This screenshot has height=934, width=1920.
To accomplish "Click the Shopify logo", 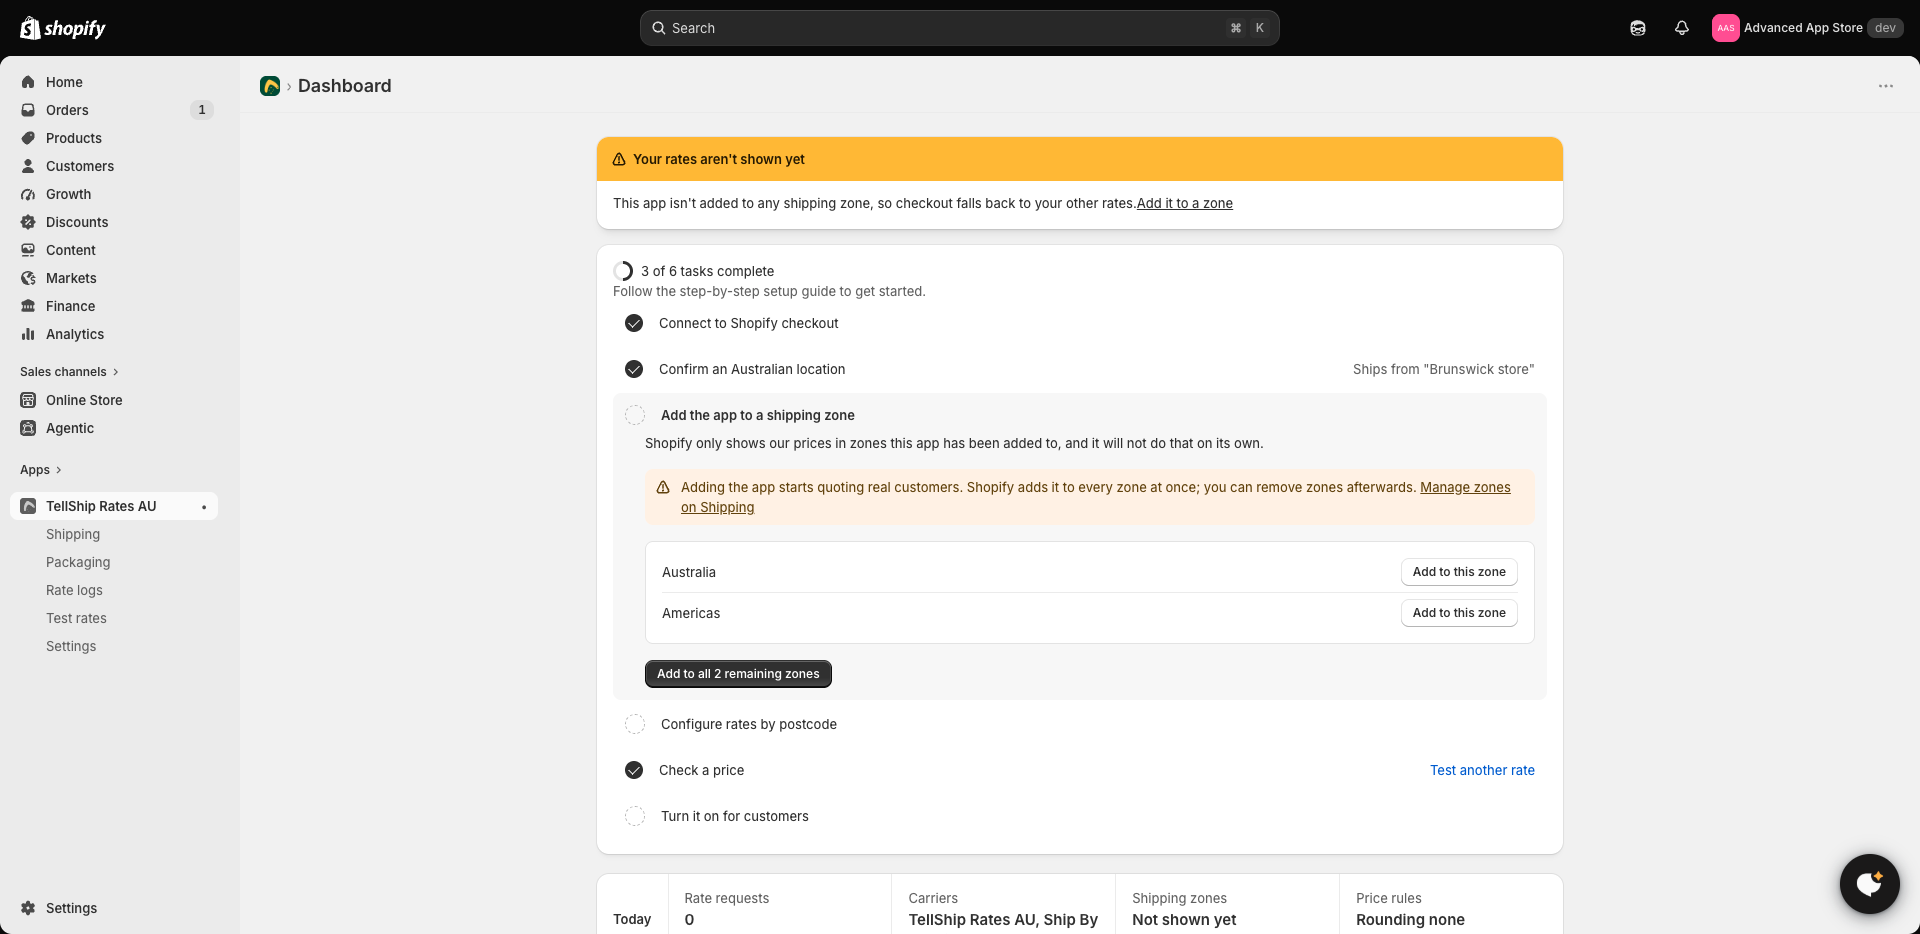I will pyautogui.click(x=63, y=28).
